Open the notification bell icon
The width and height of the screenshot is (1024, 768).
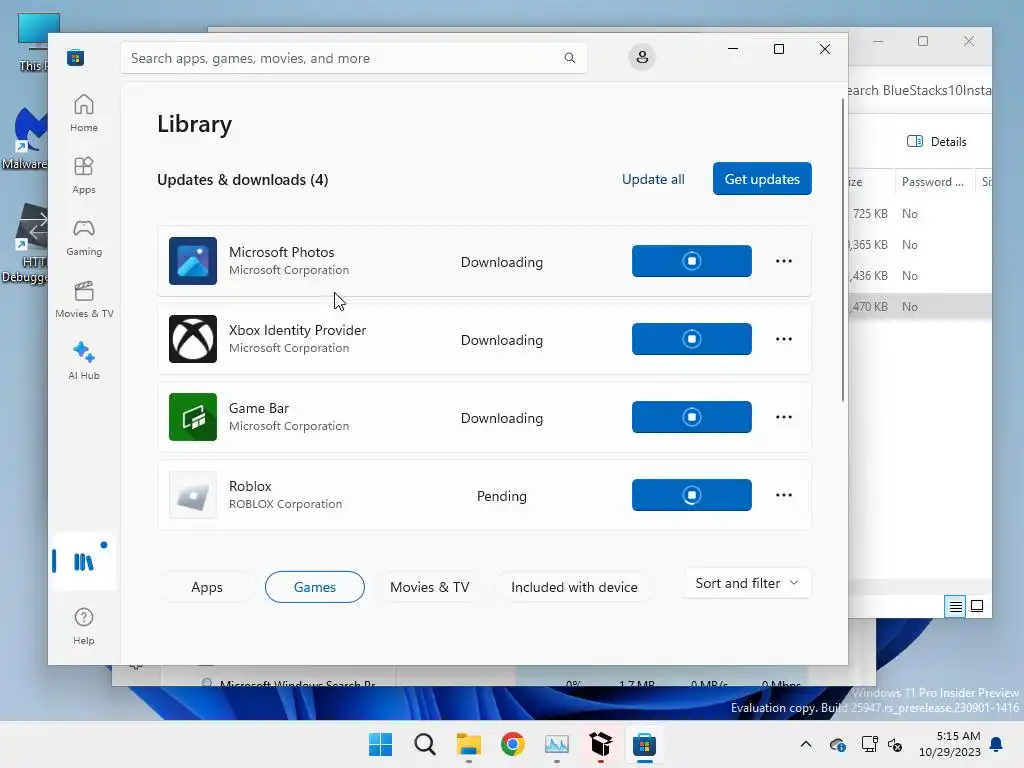pos(997,744)
